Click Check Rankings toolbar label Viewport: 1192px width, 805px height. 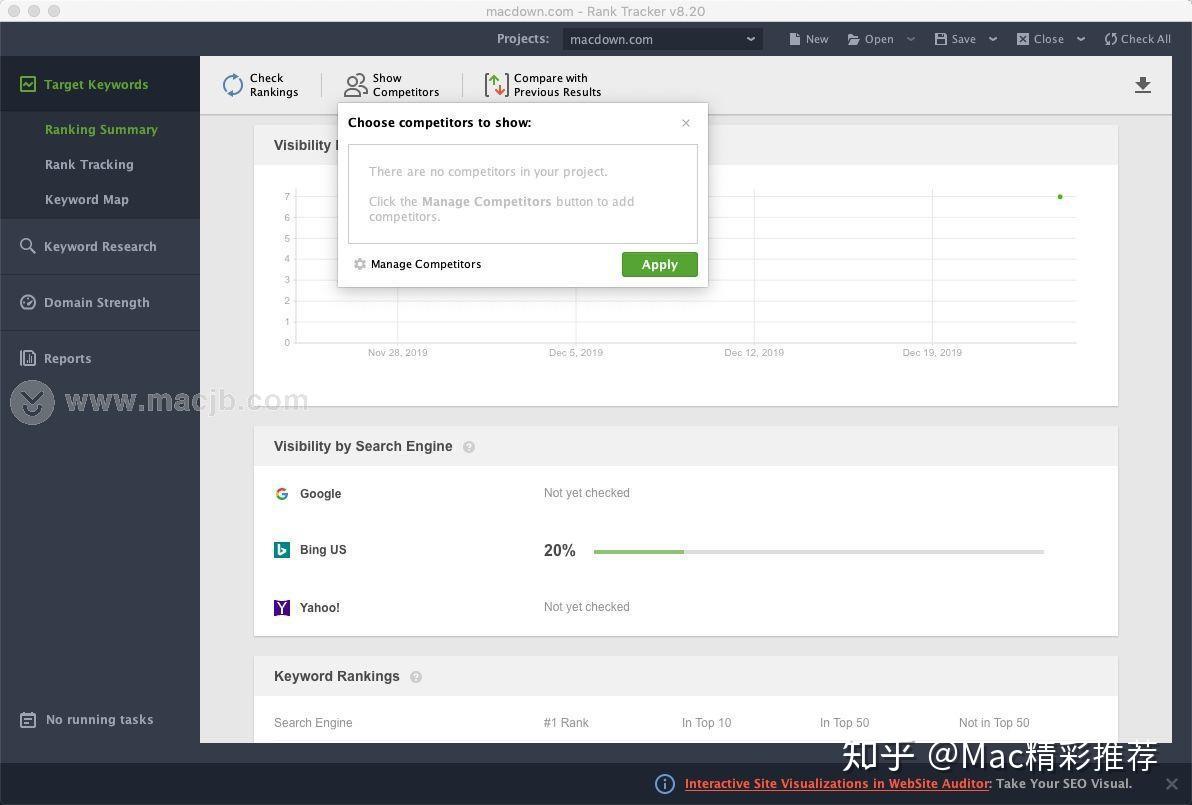pyautogui.click(x=274, y=84)
